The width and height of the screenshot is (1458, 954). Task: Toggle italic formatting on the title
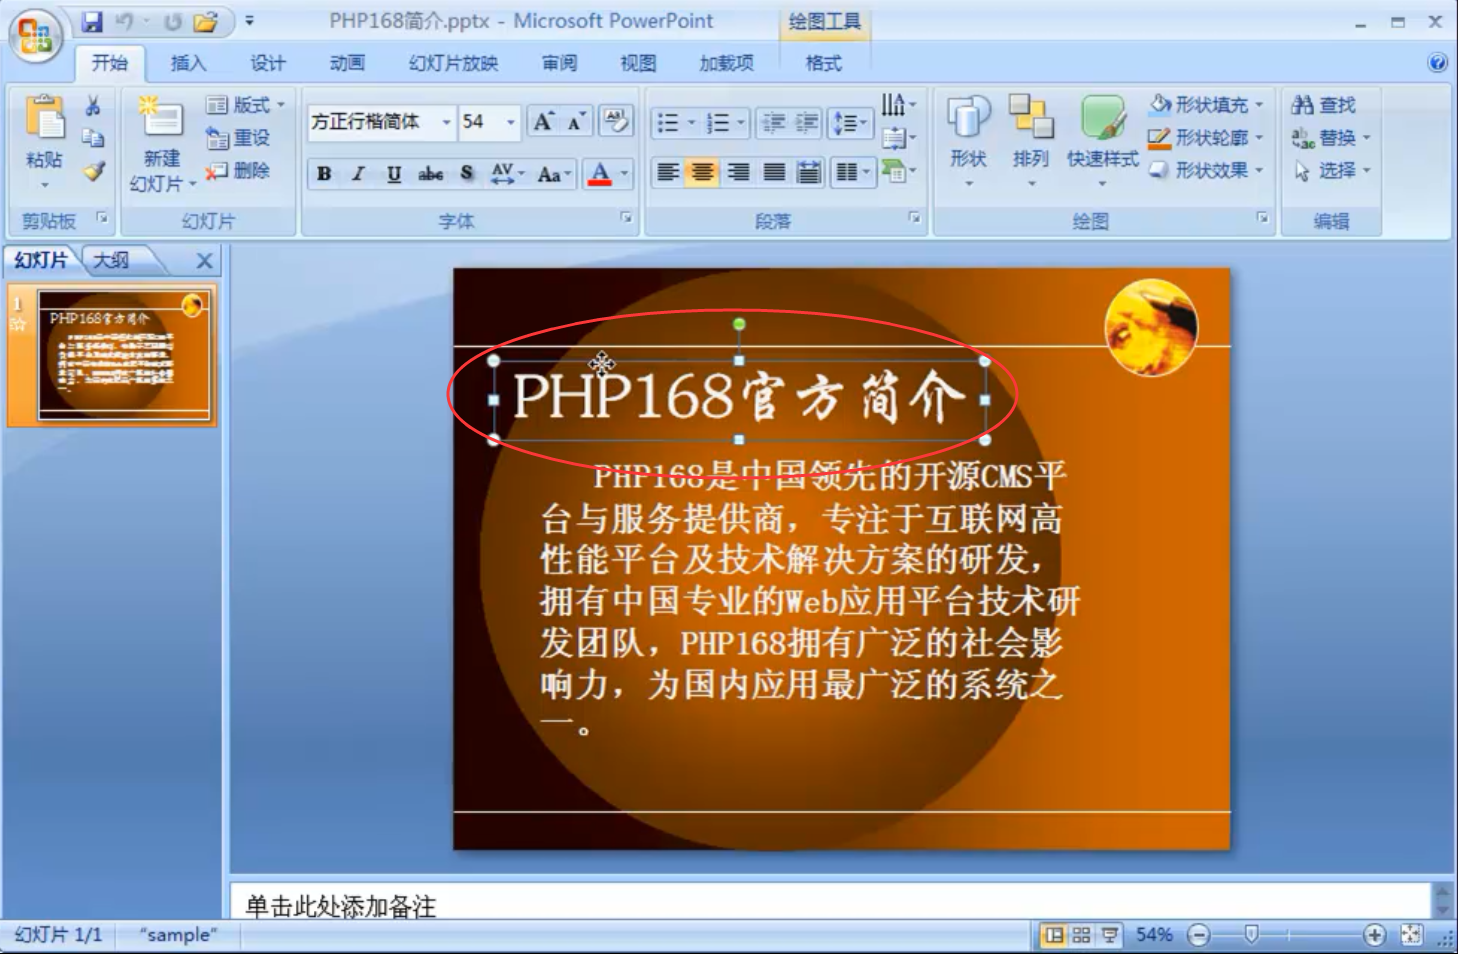coord(356,173)
